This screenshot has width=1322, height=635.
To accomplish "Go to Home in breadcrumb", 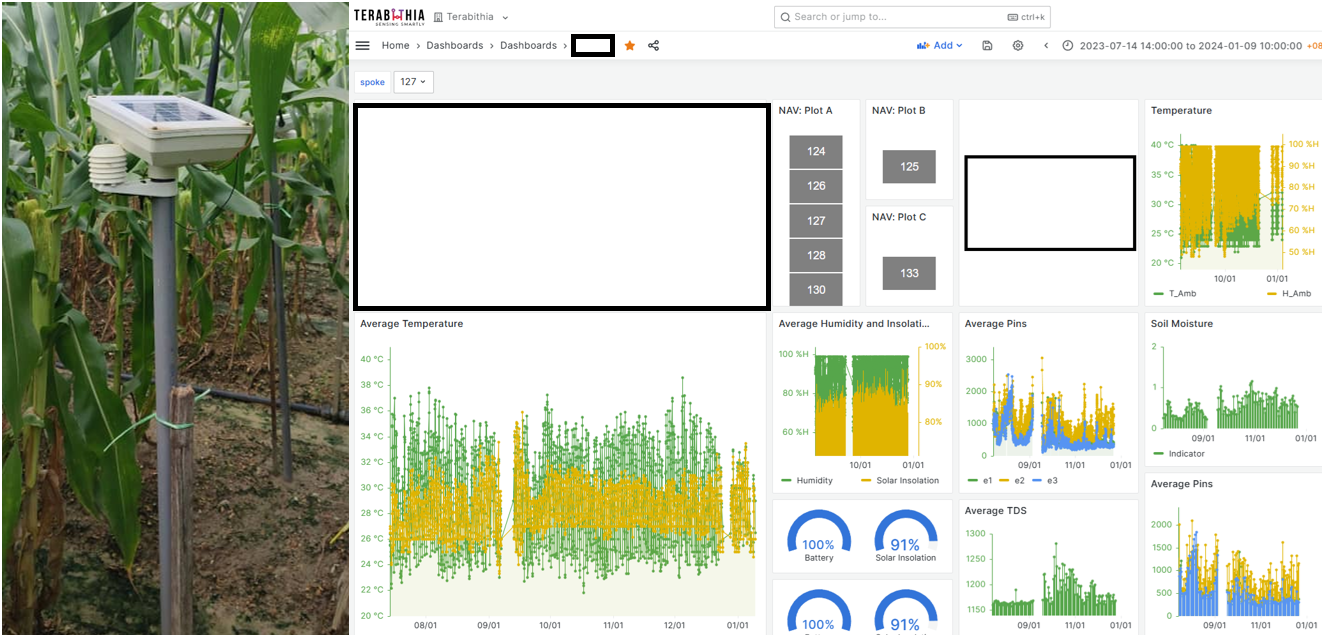I will click(x=395, y=46).
